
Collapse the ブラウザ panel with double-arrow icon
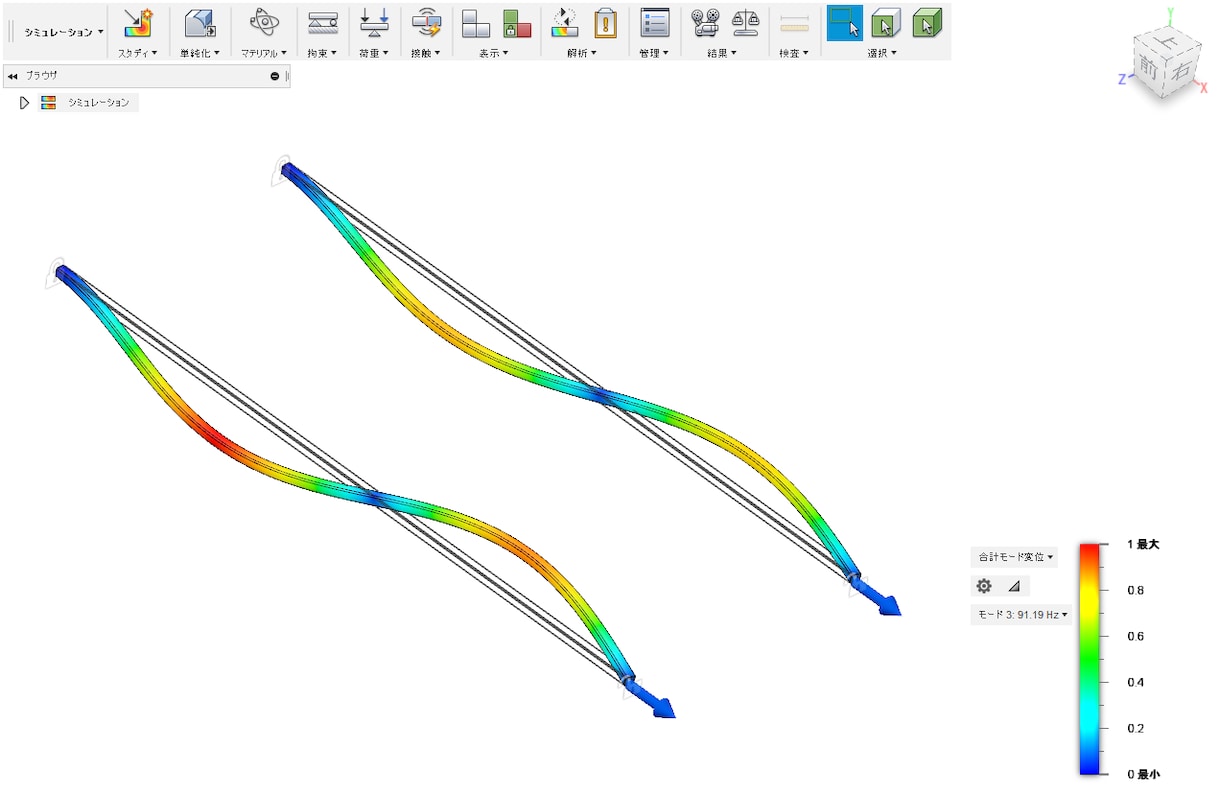[13, 76]
